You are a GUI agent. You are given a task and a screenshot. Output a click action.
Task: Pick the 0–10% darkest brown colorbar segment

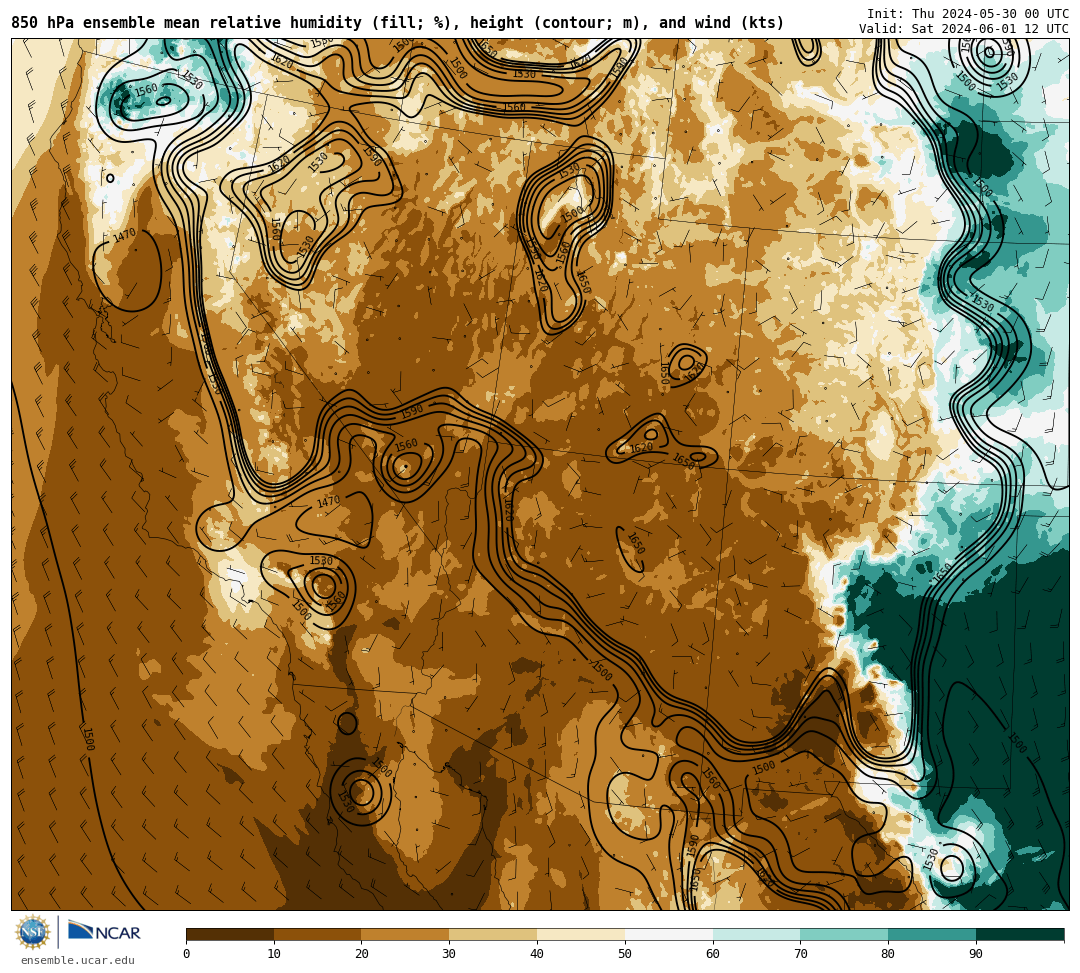point(230,934)
